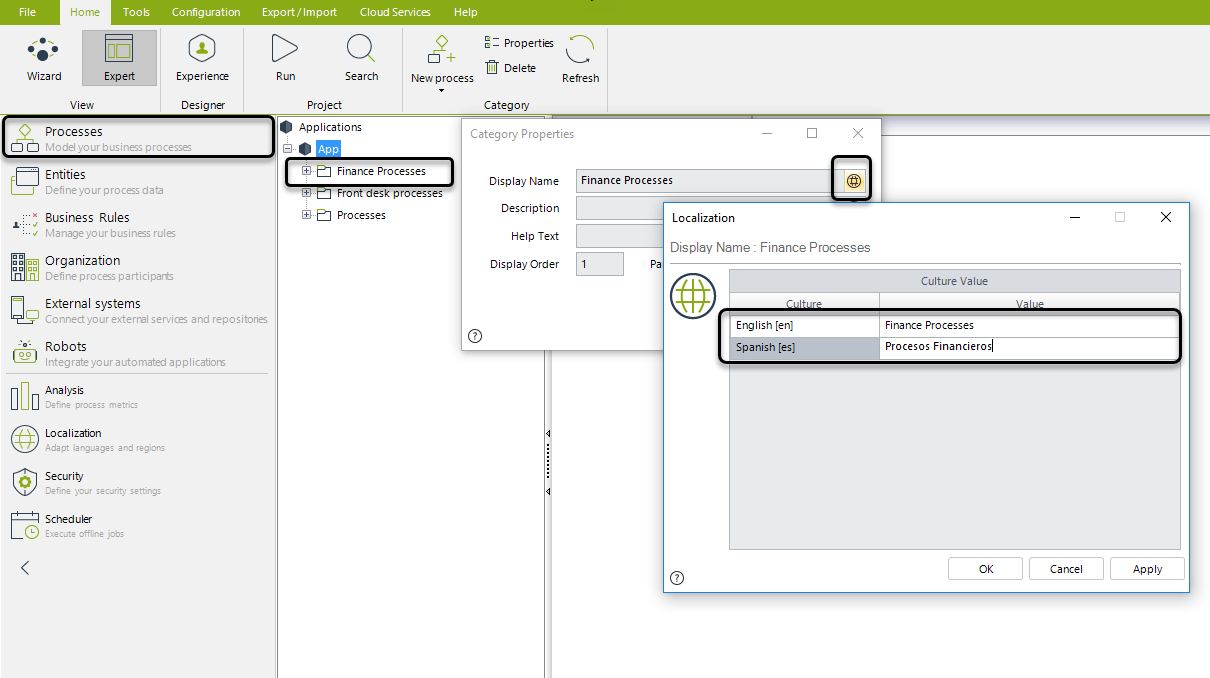Select the Finance Processes tree item

tap(381, 171)
